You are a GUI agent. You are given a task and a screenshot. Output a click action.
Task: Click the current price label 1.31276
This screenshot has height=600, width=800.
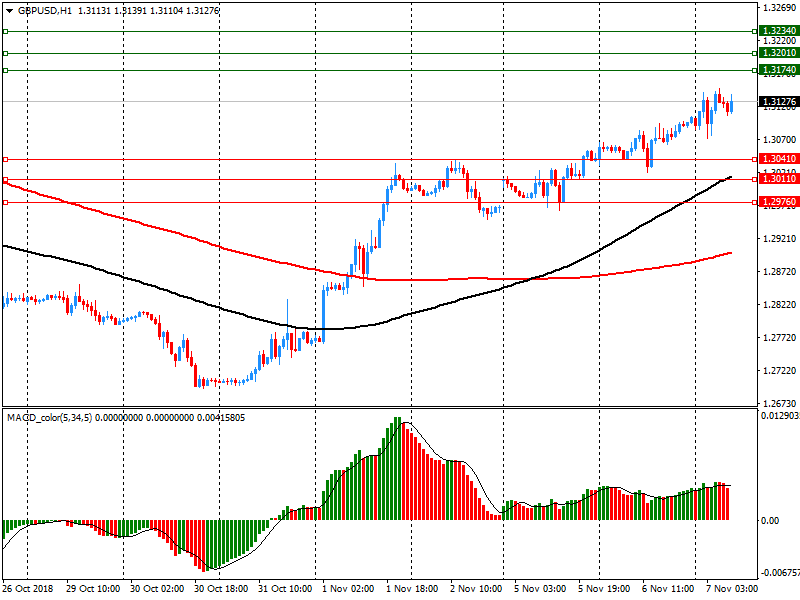[779, 102]
